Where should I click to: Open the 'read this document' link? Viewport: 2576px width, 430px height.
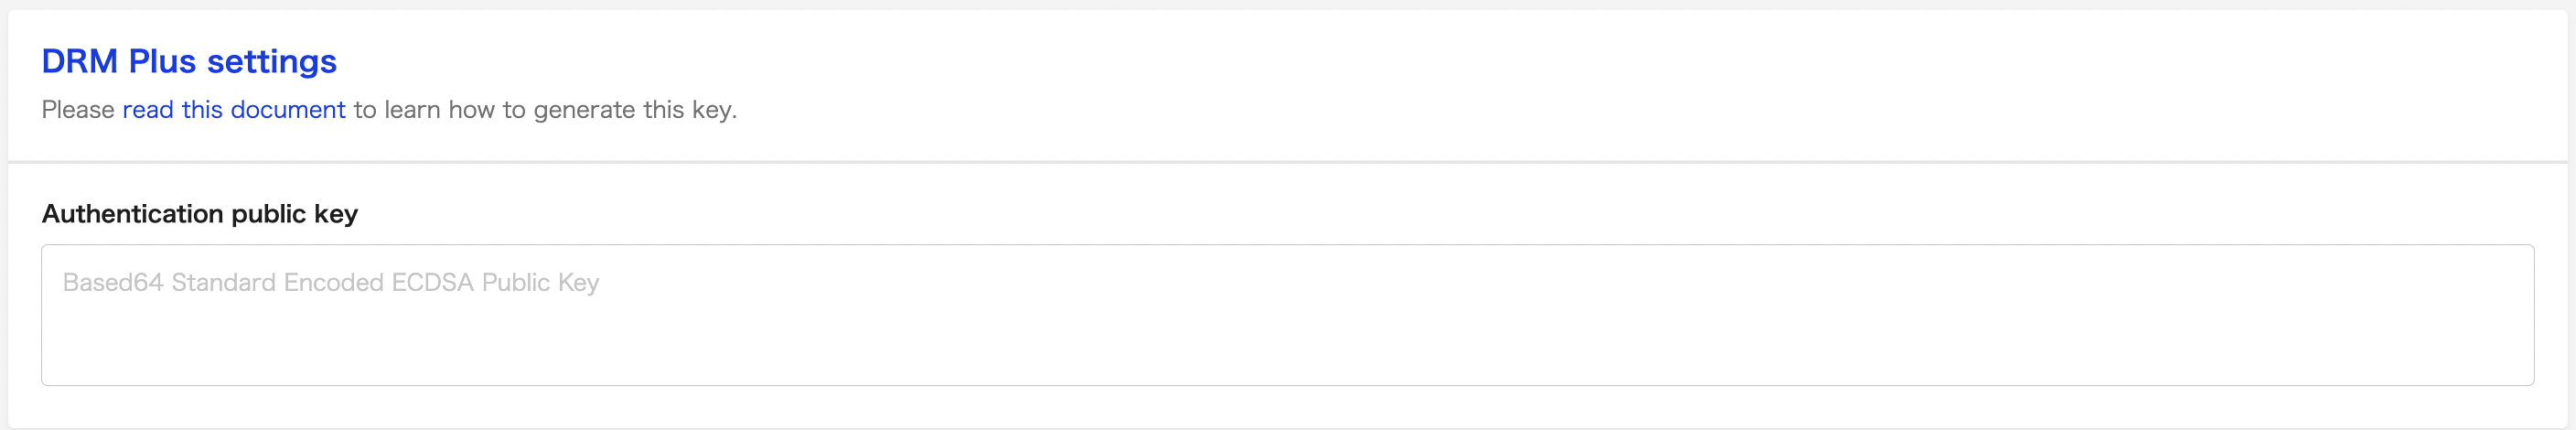(x=234, y=110)
